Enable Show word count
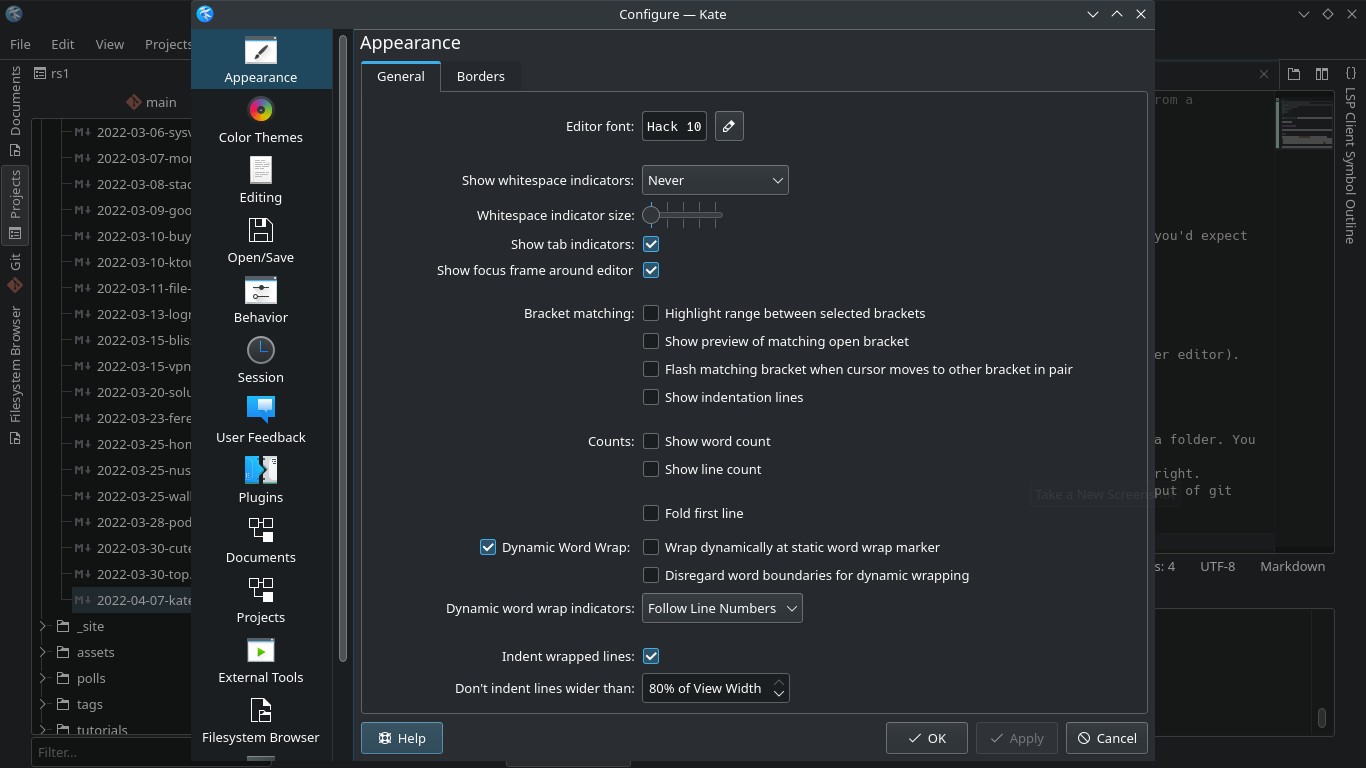The image size is (1366, 768). [651, 441]
